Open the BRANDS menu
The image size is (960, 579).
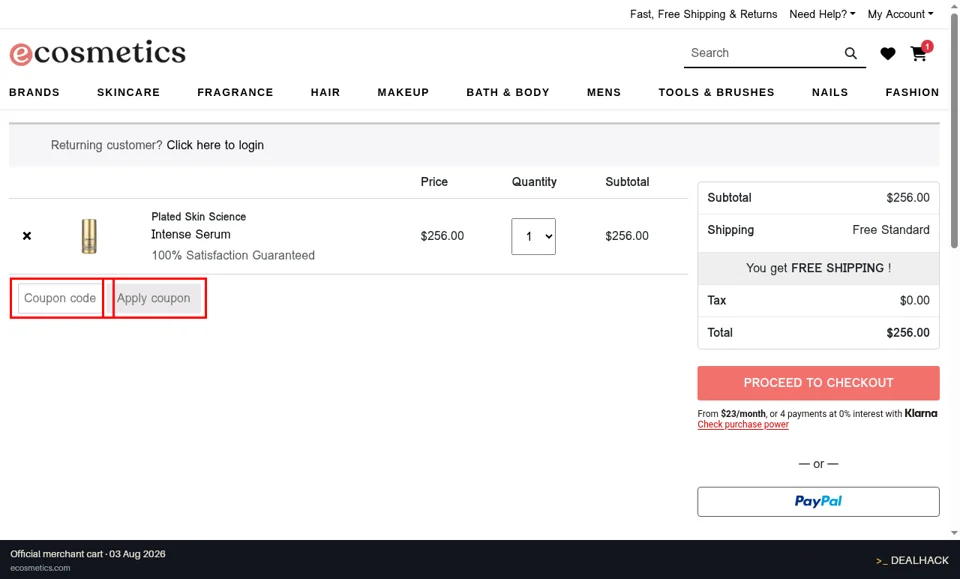pos(34,92)
